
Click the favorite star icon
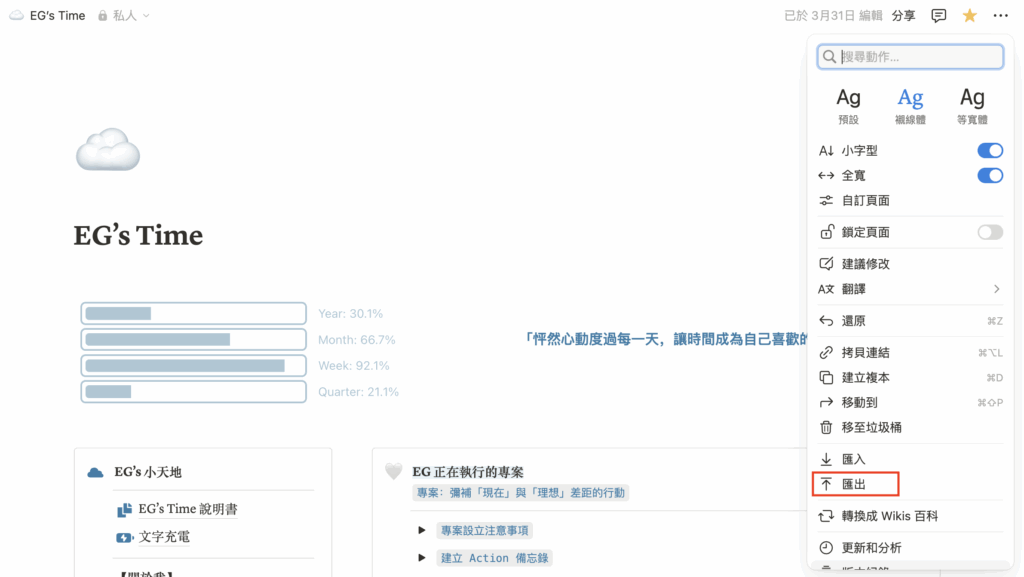pos(969,16)
